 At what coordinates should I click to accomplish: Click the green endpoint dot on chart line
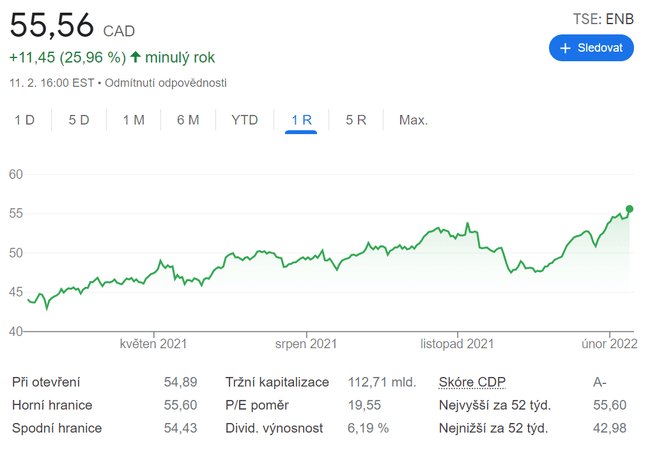pyautogui.click(x=629, y=209)
